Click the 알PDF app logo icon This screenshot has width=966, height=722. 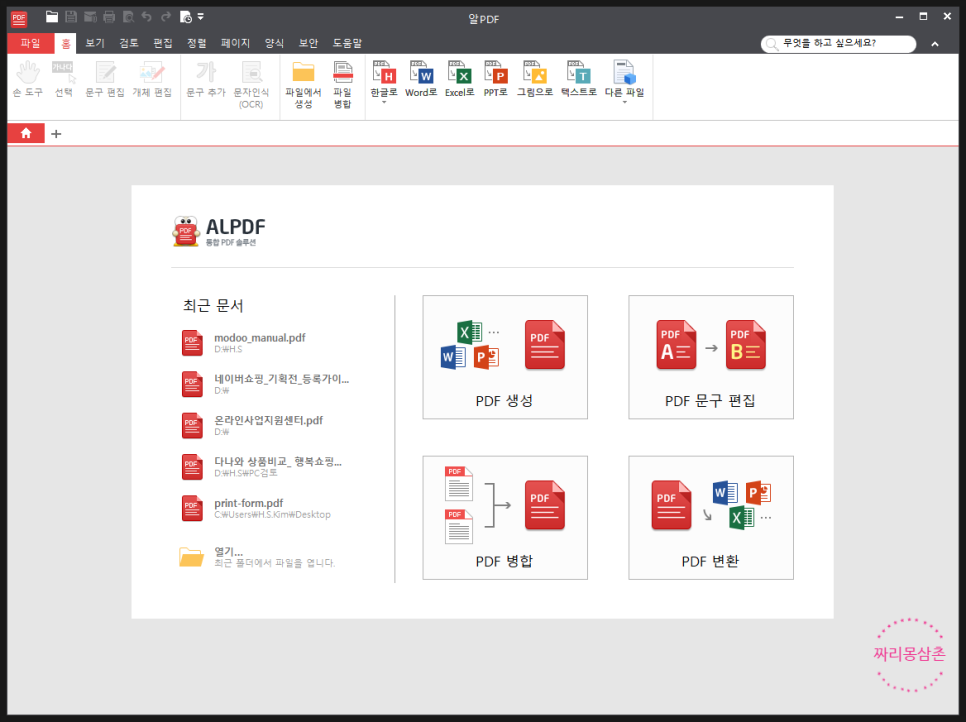click(x=19, y=18)
